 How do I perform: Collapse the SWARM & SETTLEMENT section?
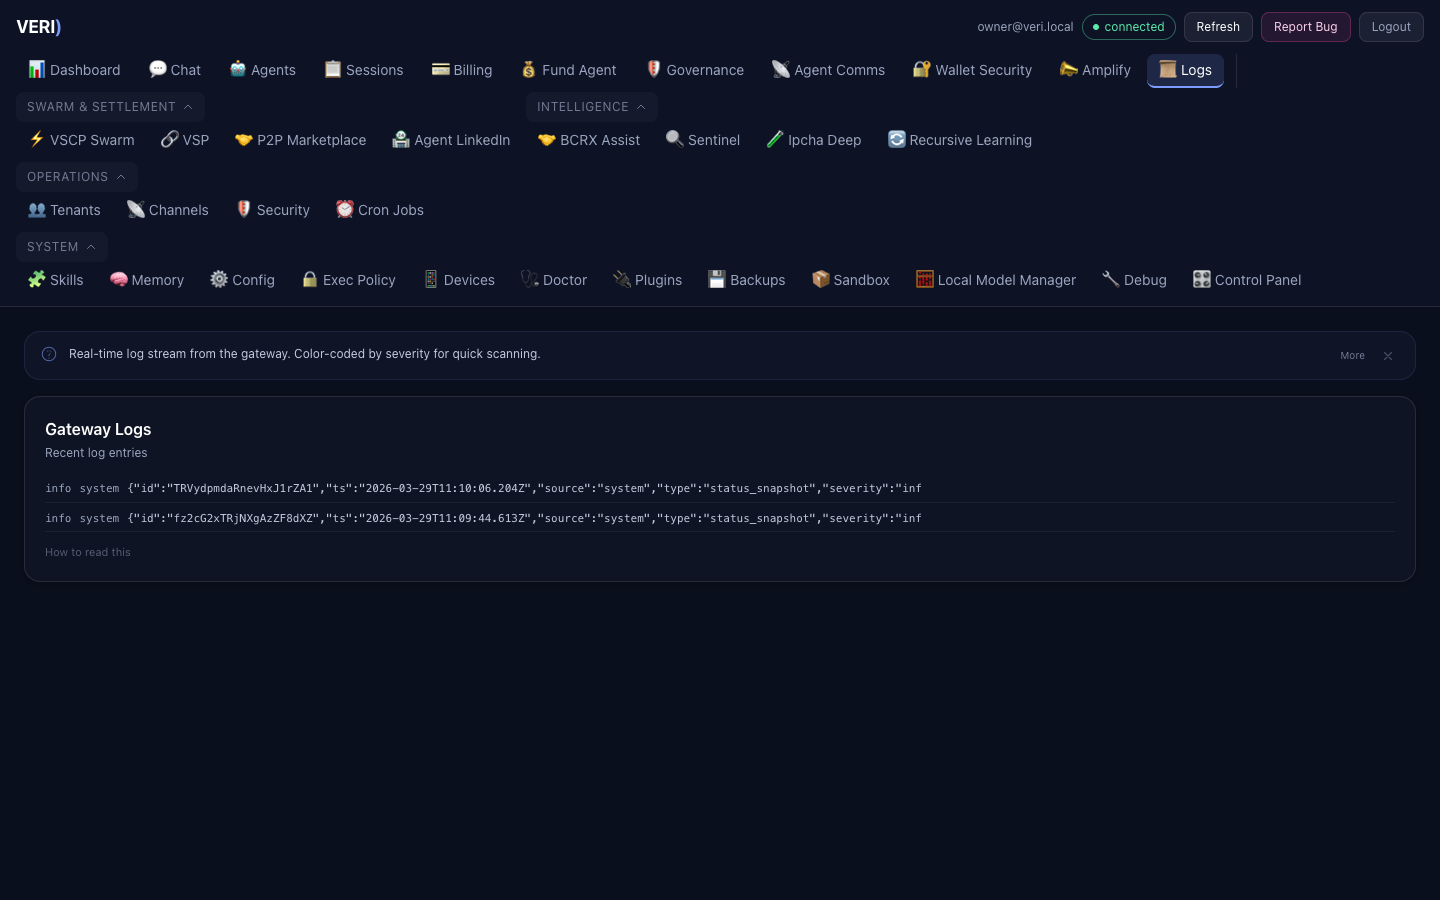click(110, 107)
